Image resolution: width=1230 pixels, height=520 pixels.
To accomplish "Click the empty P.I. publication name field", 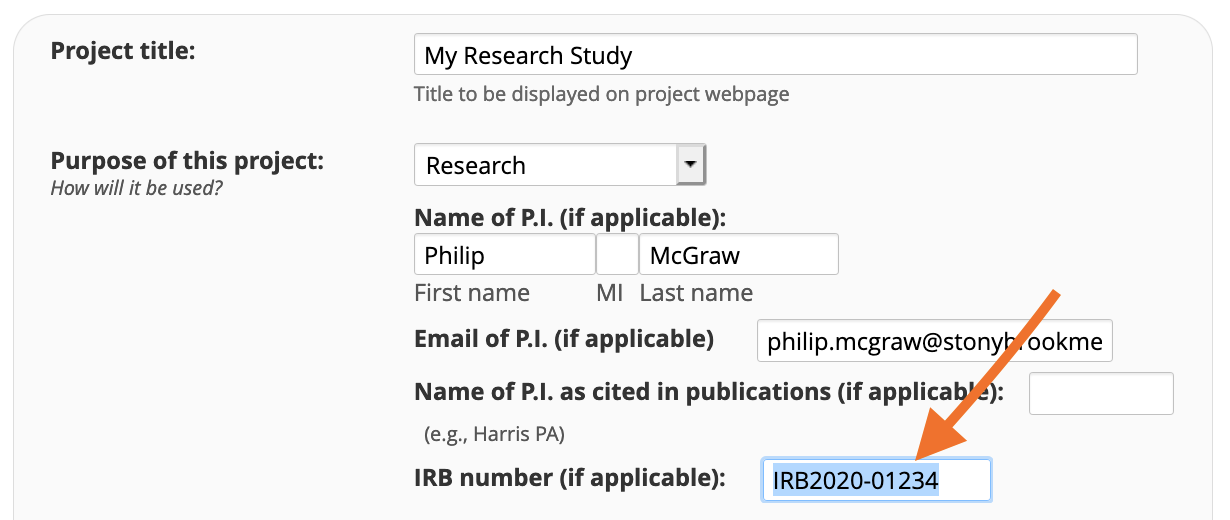I will 1101,393.
